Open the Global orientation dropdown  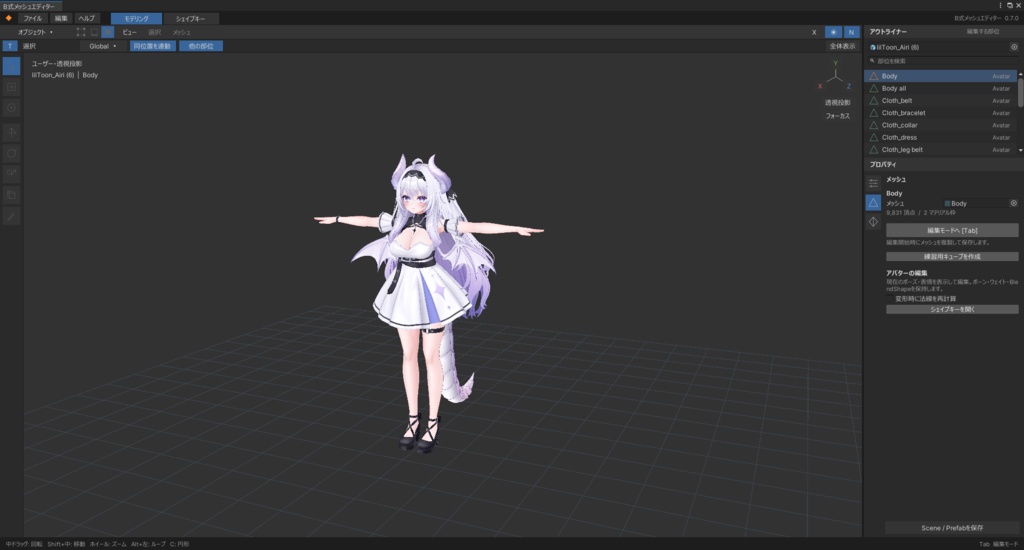pyautogui.click(x=103, y=46)
